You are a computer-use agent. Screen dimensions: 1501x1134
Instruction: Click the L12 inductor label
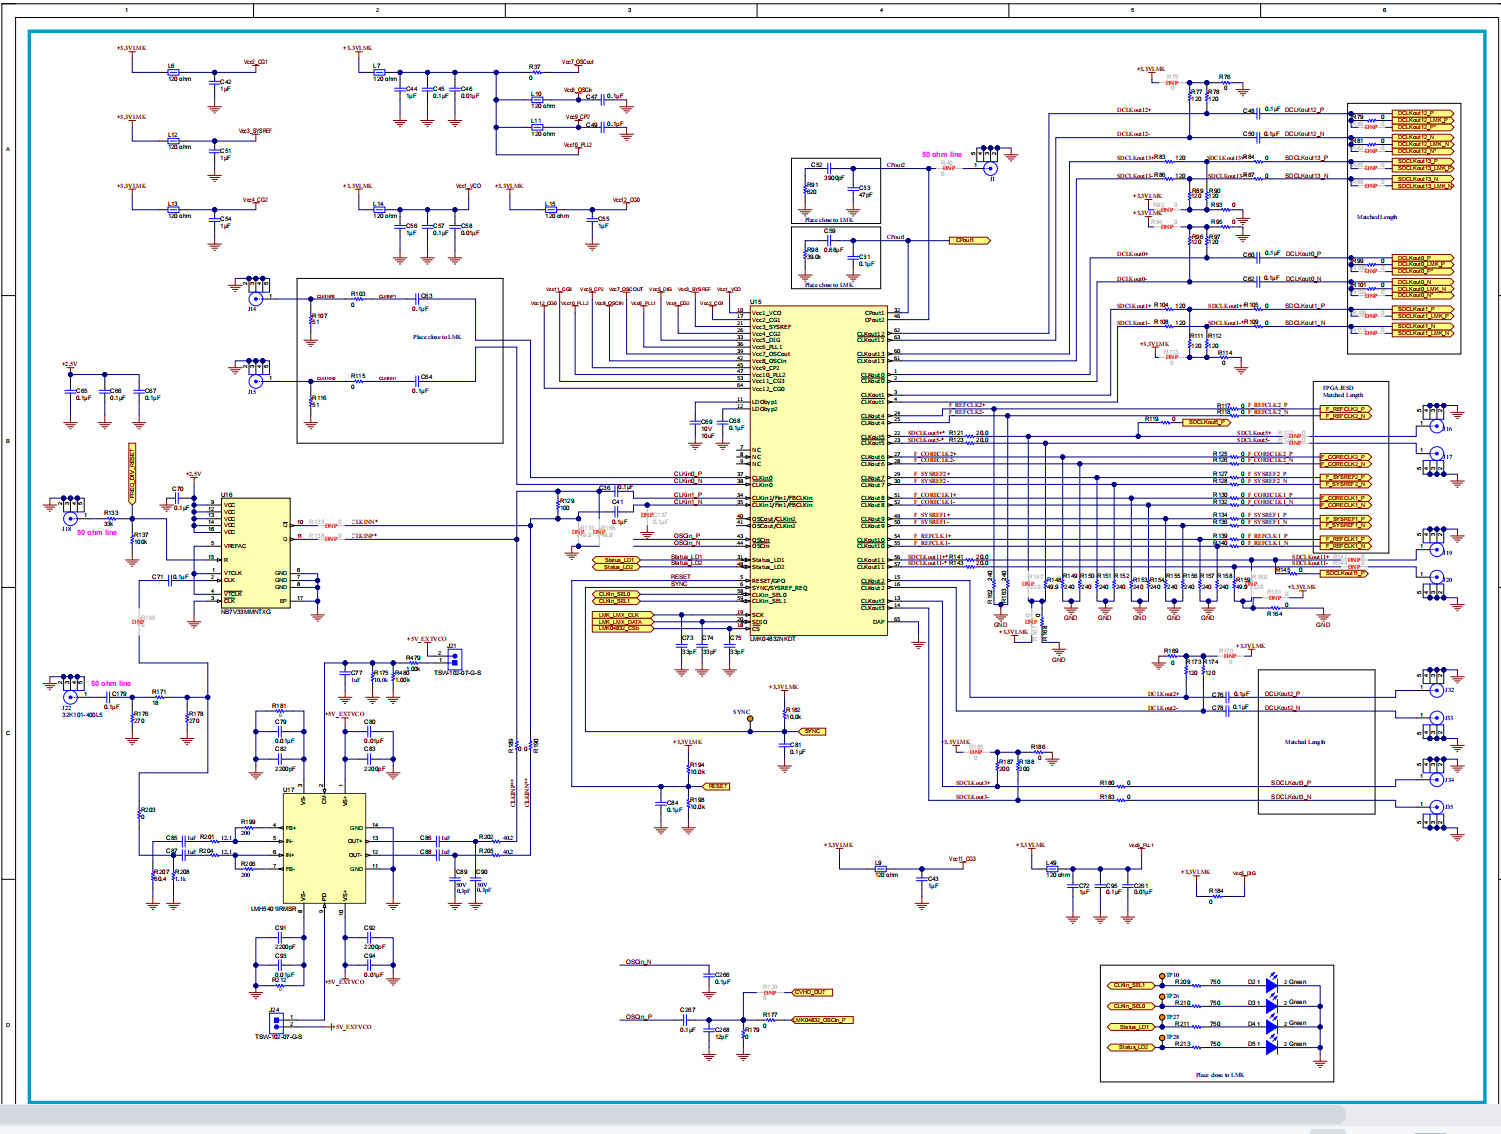coord(172,135)
